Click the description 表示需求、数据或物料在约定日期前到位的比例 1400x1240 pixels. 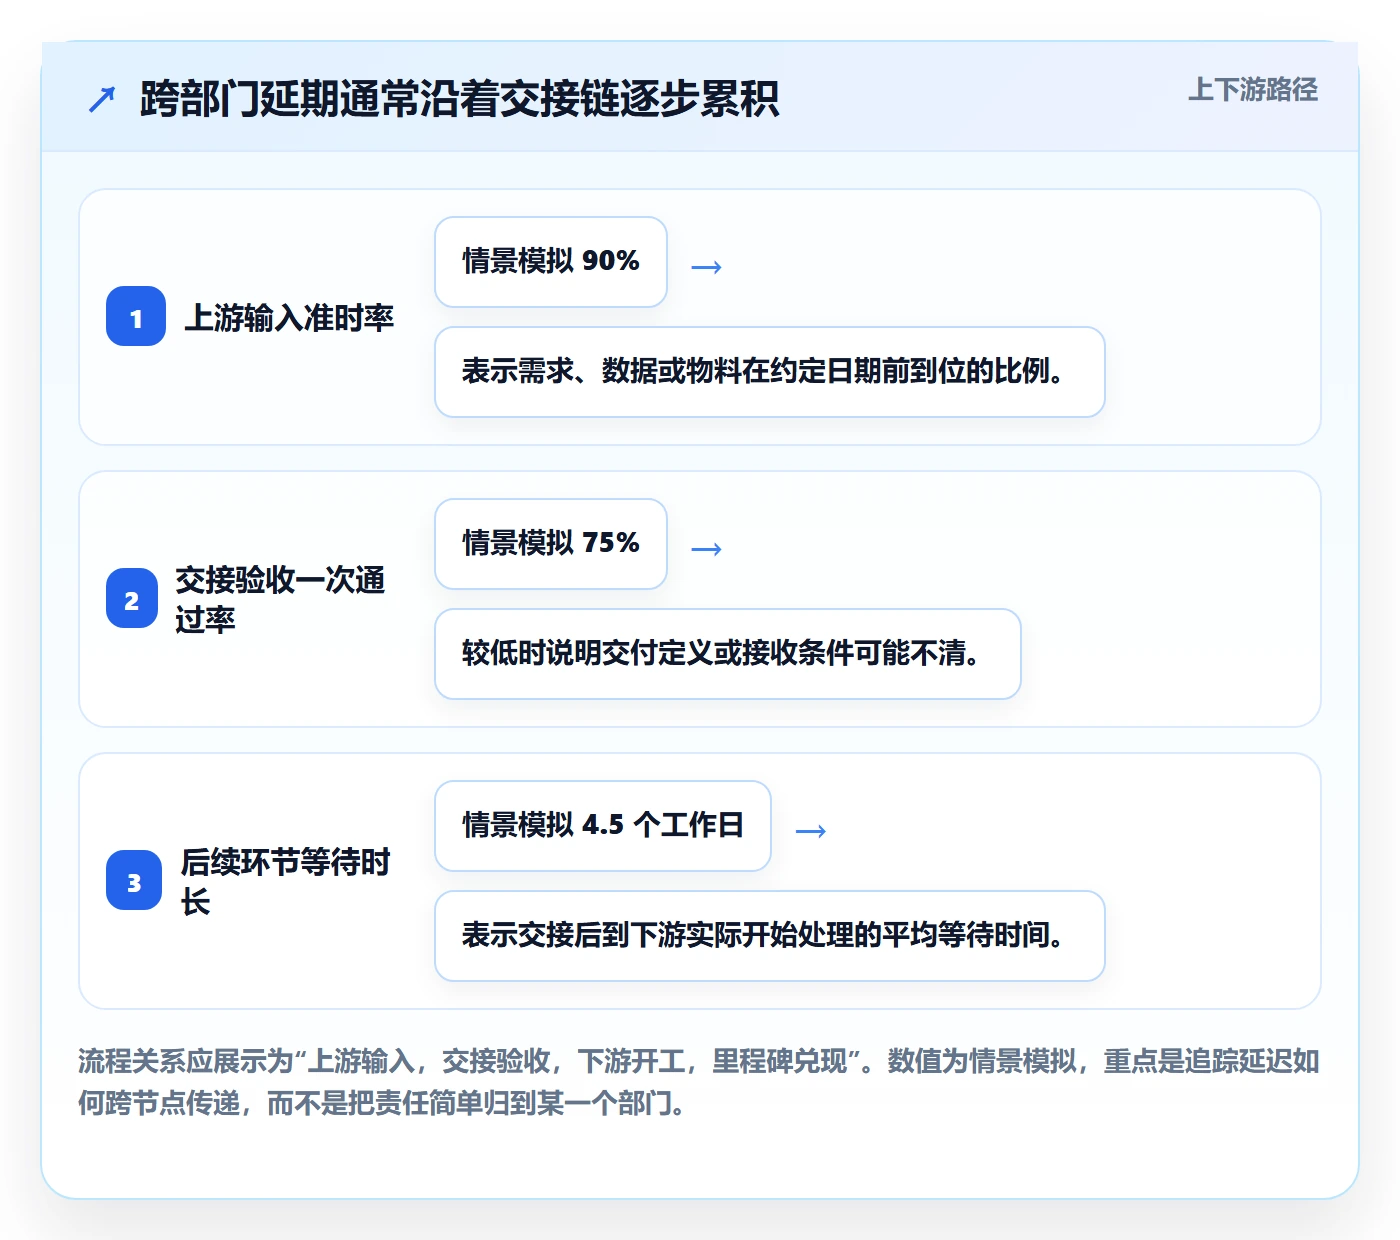(x=770, y=372)
